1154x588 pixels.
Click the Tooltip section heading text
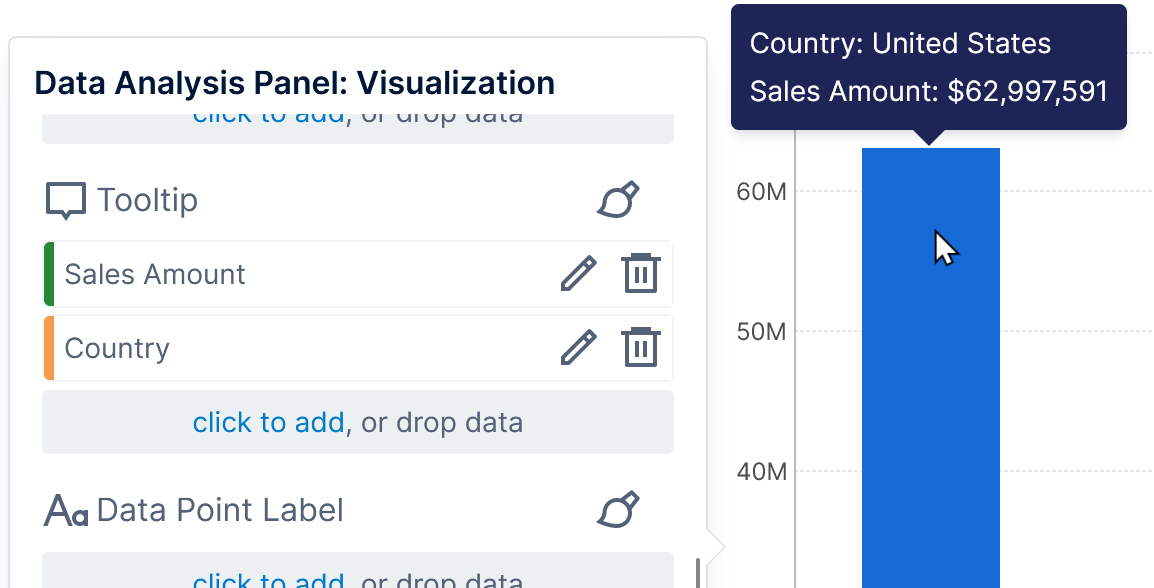tap(148, 200)
